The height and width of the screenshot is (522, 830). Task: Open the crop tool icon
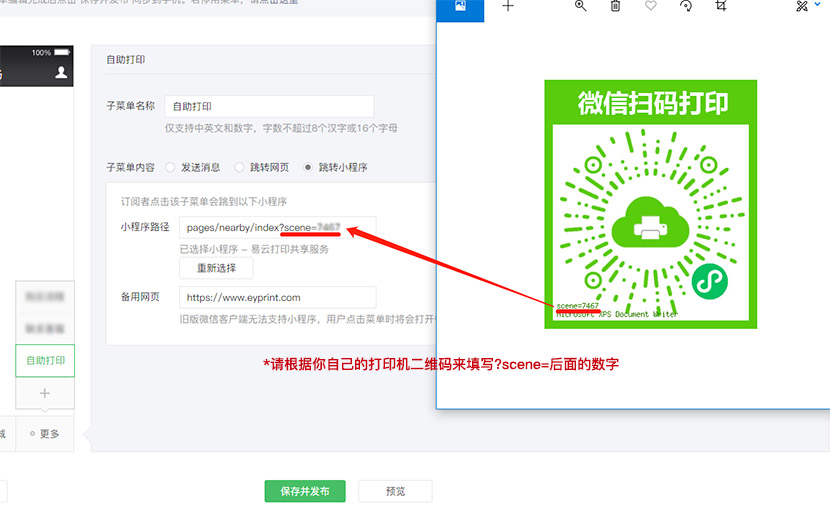pyautogui.click(x=720, y=6)
